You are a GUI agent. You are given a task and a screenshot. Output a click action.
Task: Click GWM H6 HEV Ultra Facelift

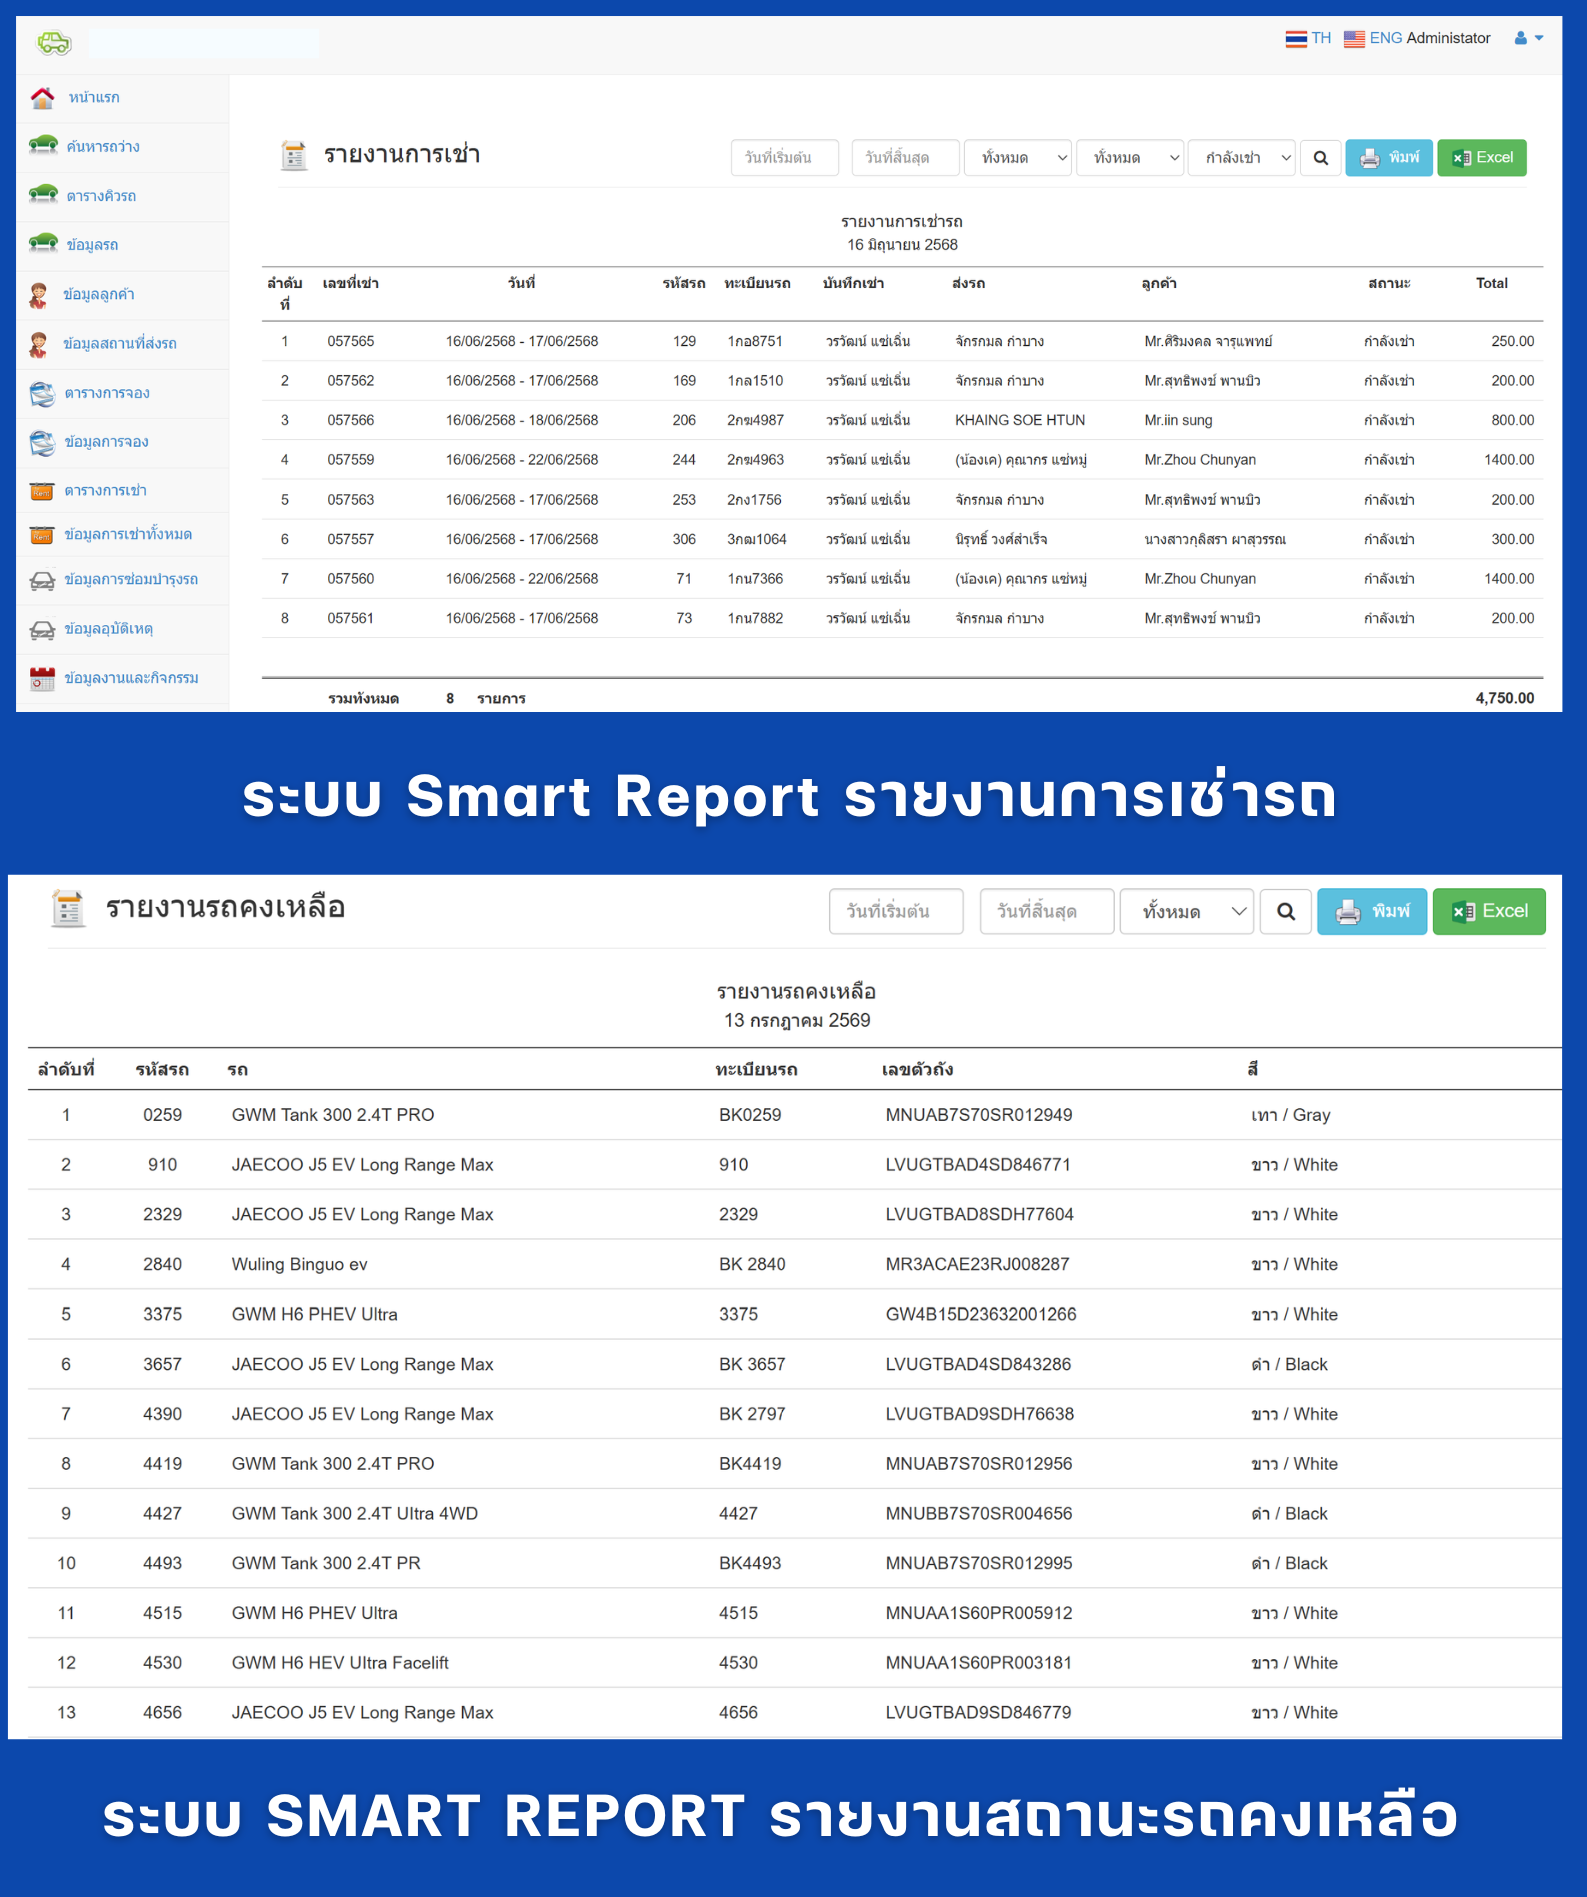(x=340, y=1663)
